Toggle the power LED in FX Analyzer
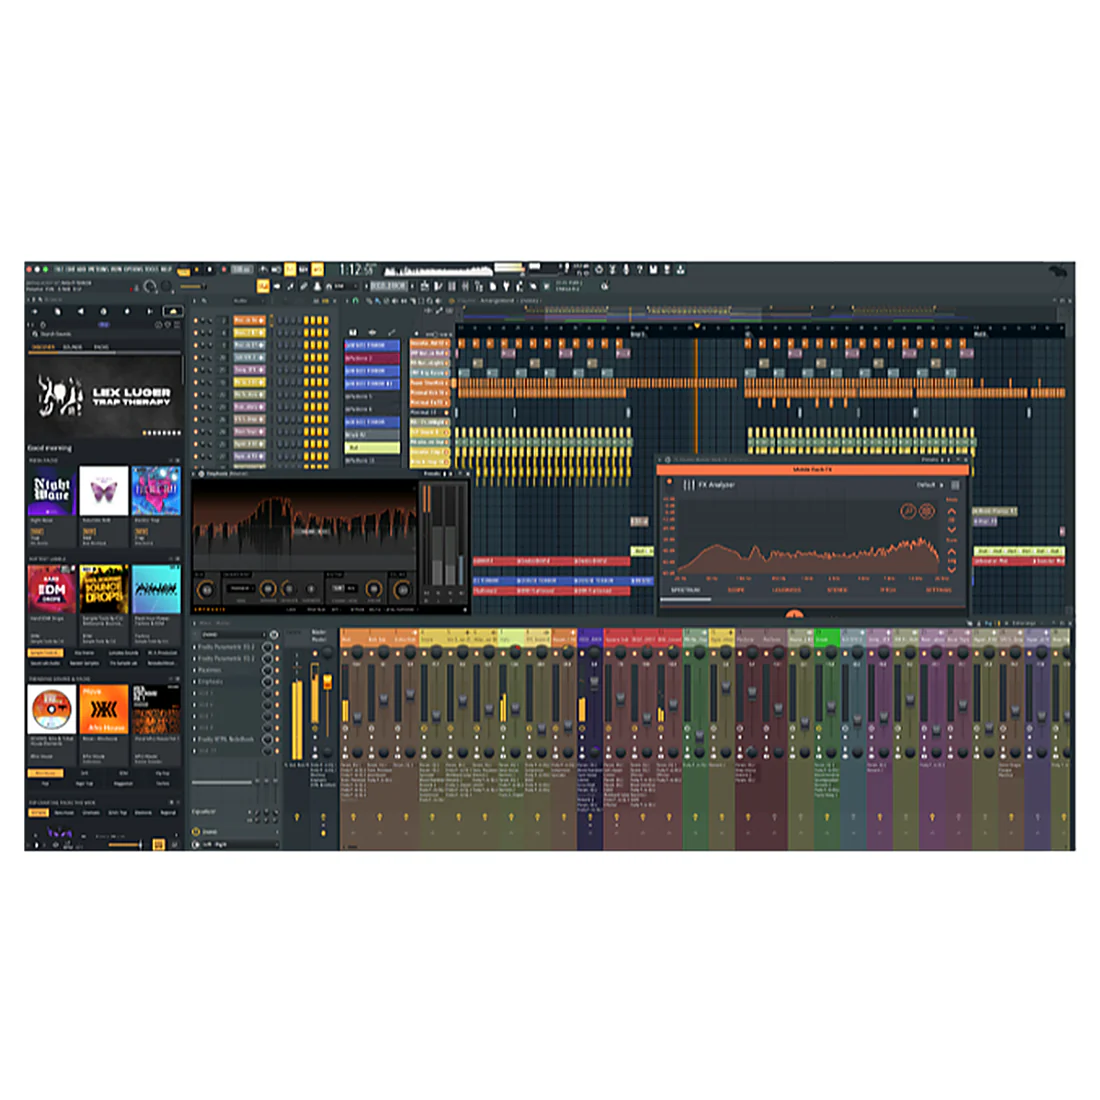This screenshot has width=1100, height=1100. coord(669,481)
